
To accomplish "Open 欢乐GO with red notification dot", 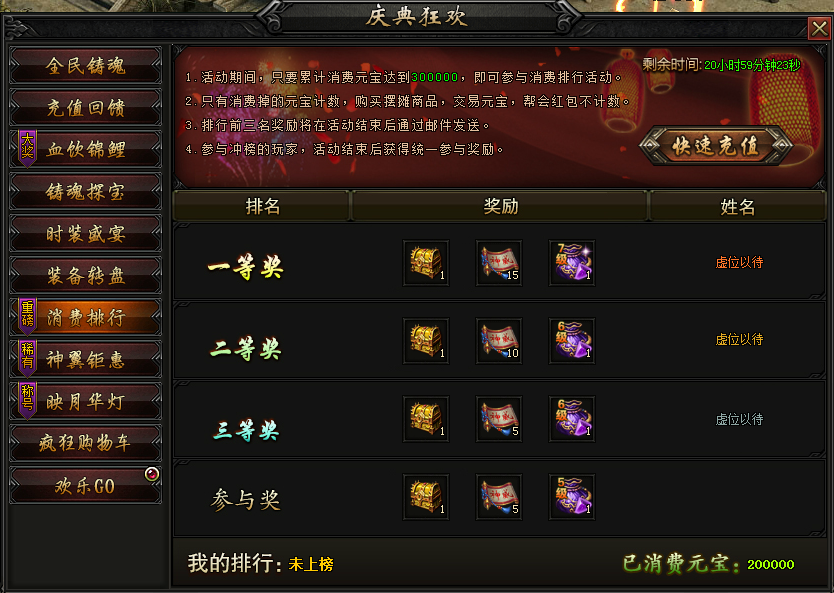I will (x=86, y=486).
